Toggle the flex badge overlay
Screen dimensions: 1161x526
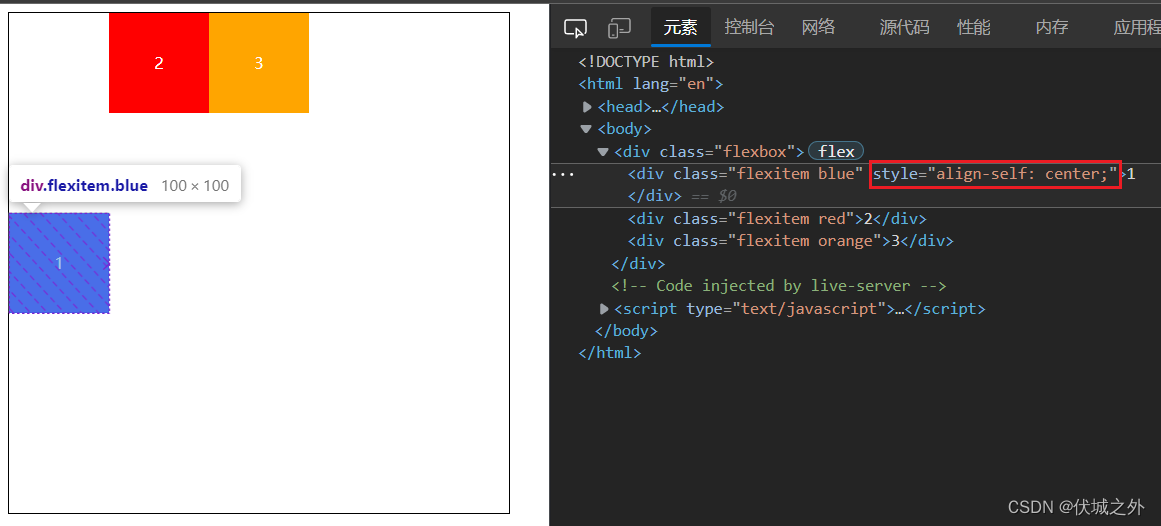click(x=836, y=152)
